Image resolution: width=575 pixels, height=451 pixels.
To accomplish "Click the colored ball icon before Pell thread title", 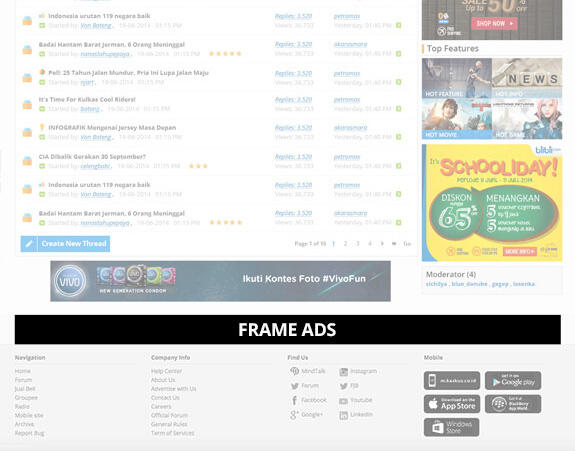I will click(42, 72).
